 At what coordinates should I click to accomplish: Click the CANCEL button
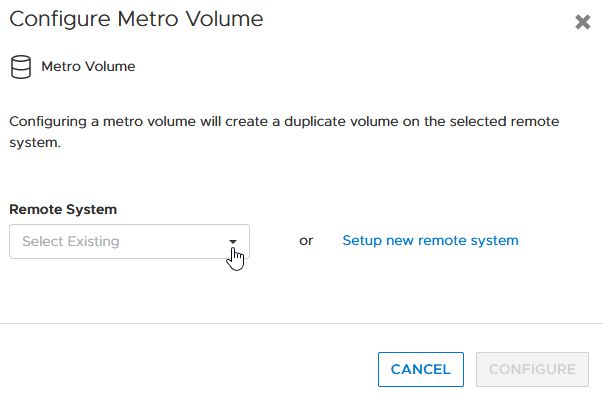(x=421, y=369)
